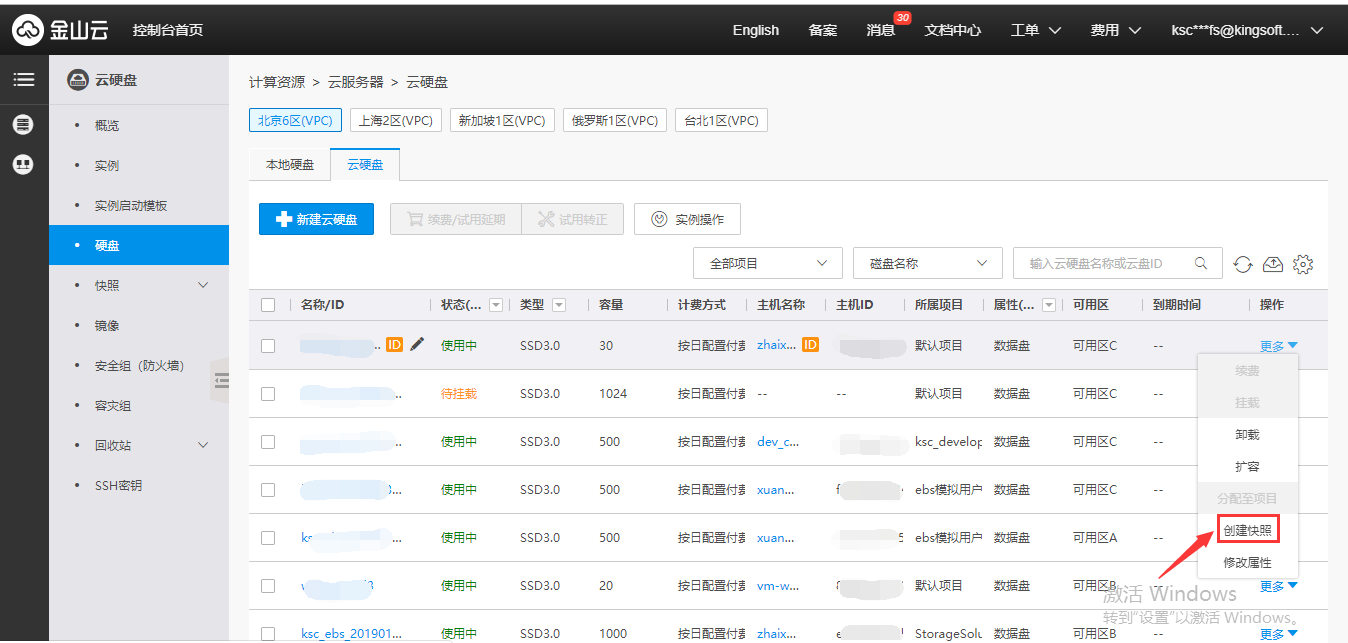The image size is (1348, 643).
Task: Go to 控制台首页
Action: coord(168,30)
